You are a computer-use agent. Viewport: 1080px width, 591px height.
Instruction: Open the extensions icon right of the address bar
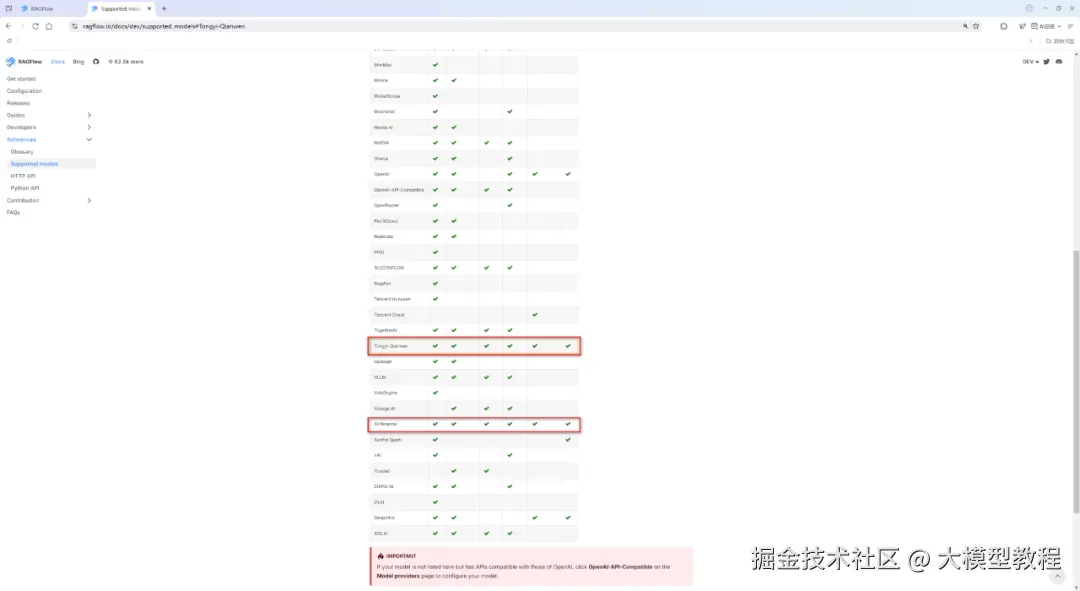coord(1004,26)
